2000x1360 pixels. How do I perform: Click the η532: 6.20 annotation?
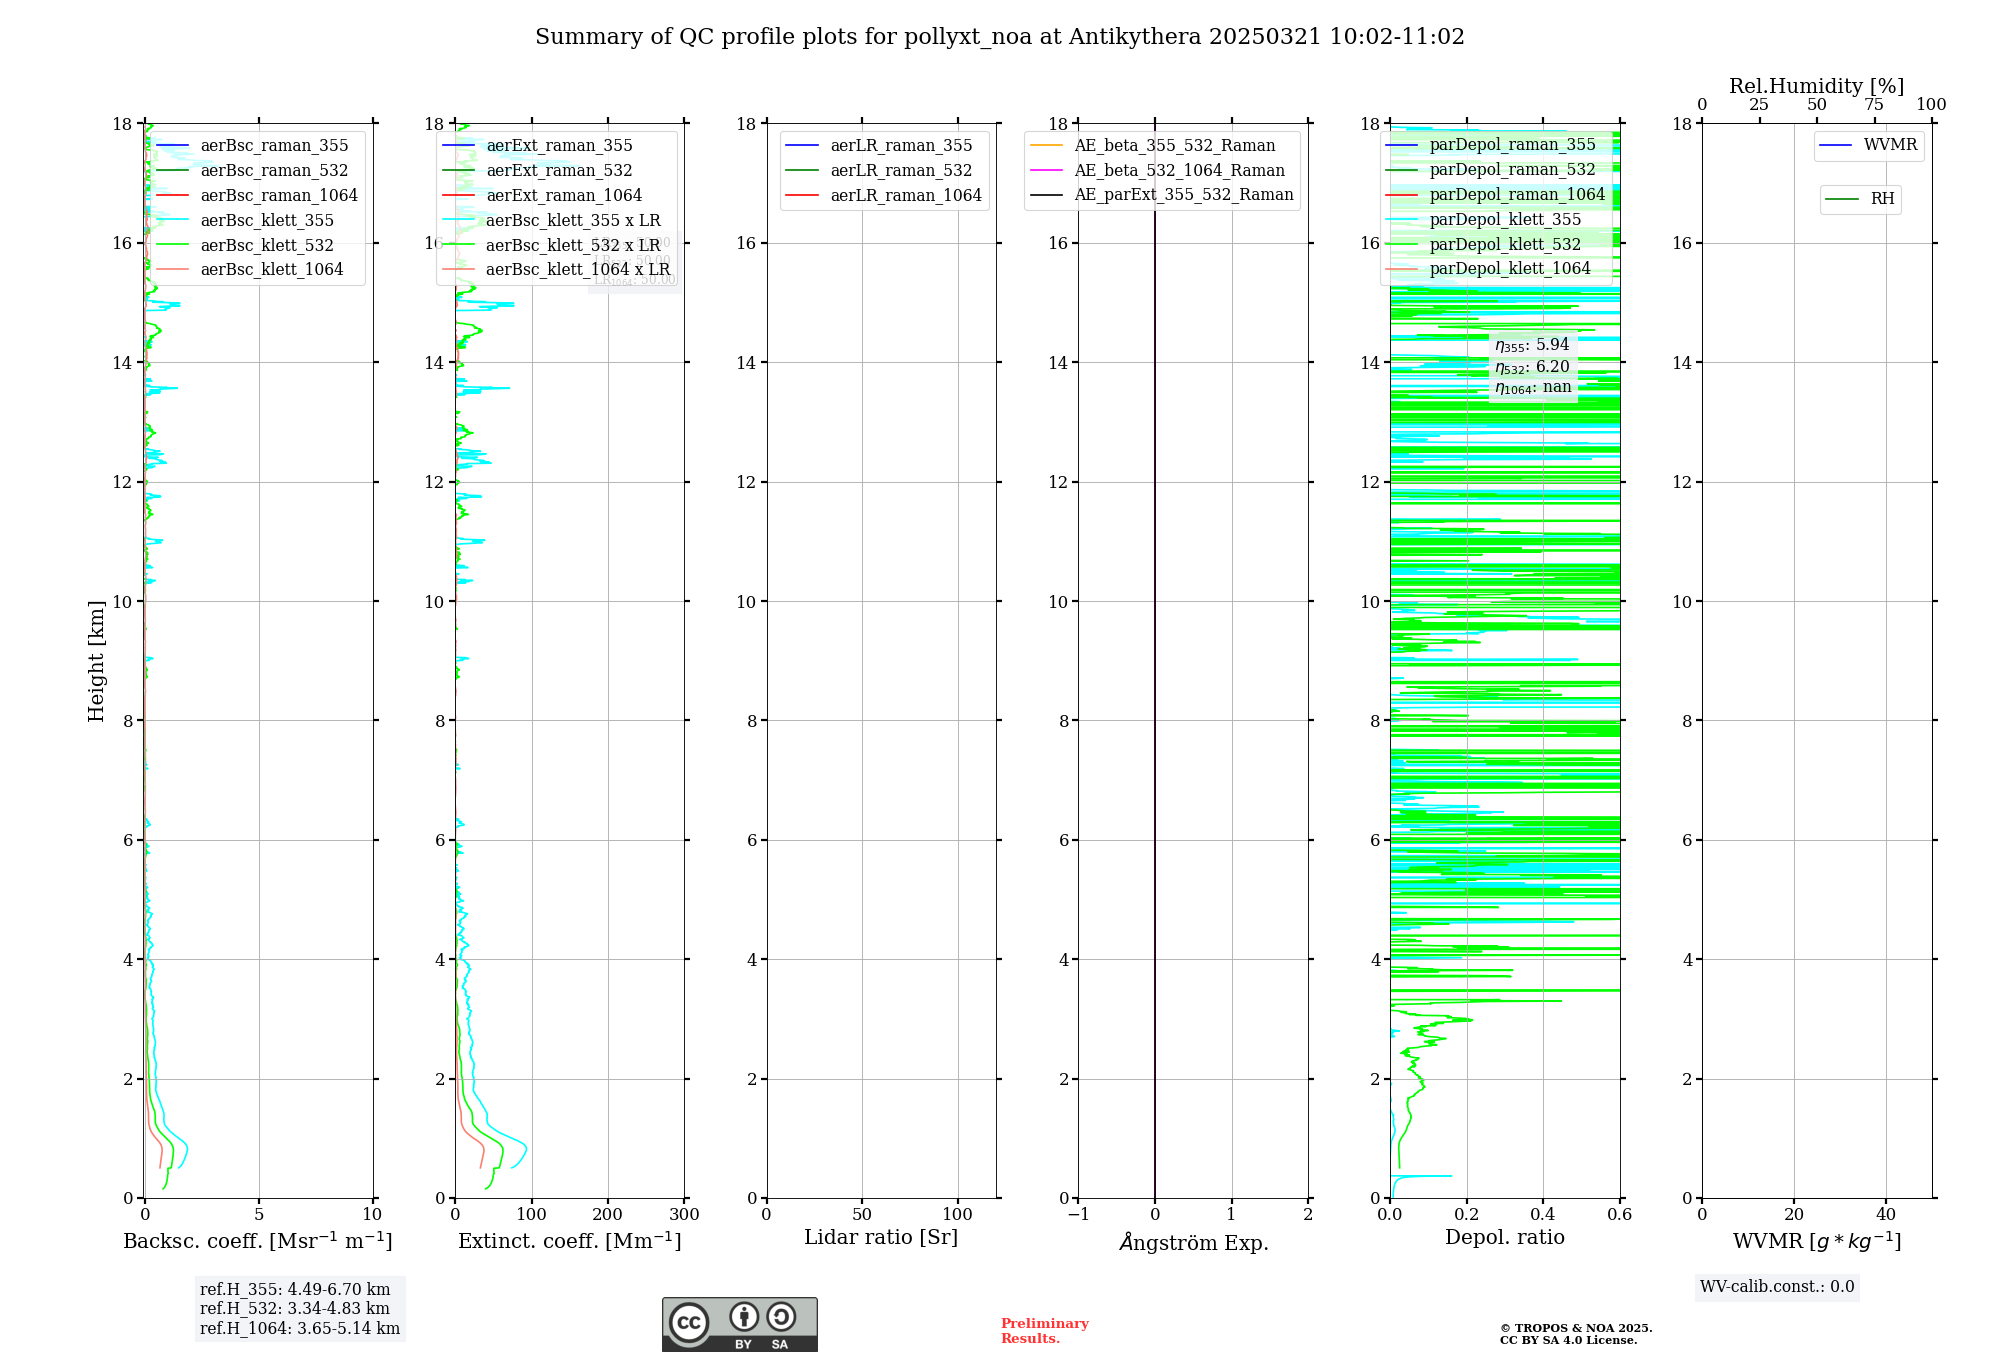[x=1532, y=367]
